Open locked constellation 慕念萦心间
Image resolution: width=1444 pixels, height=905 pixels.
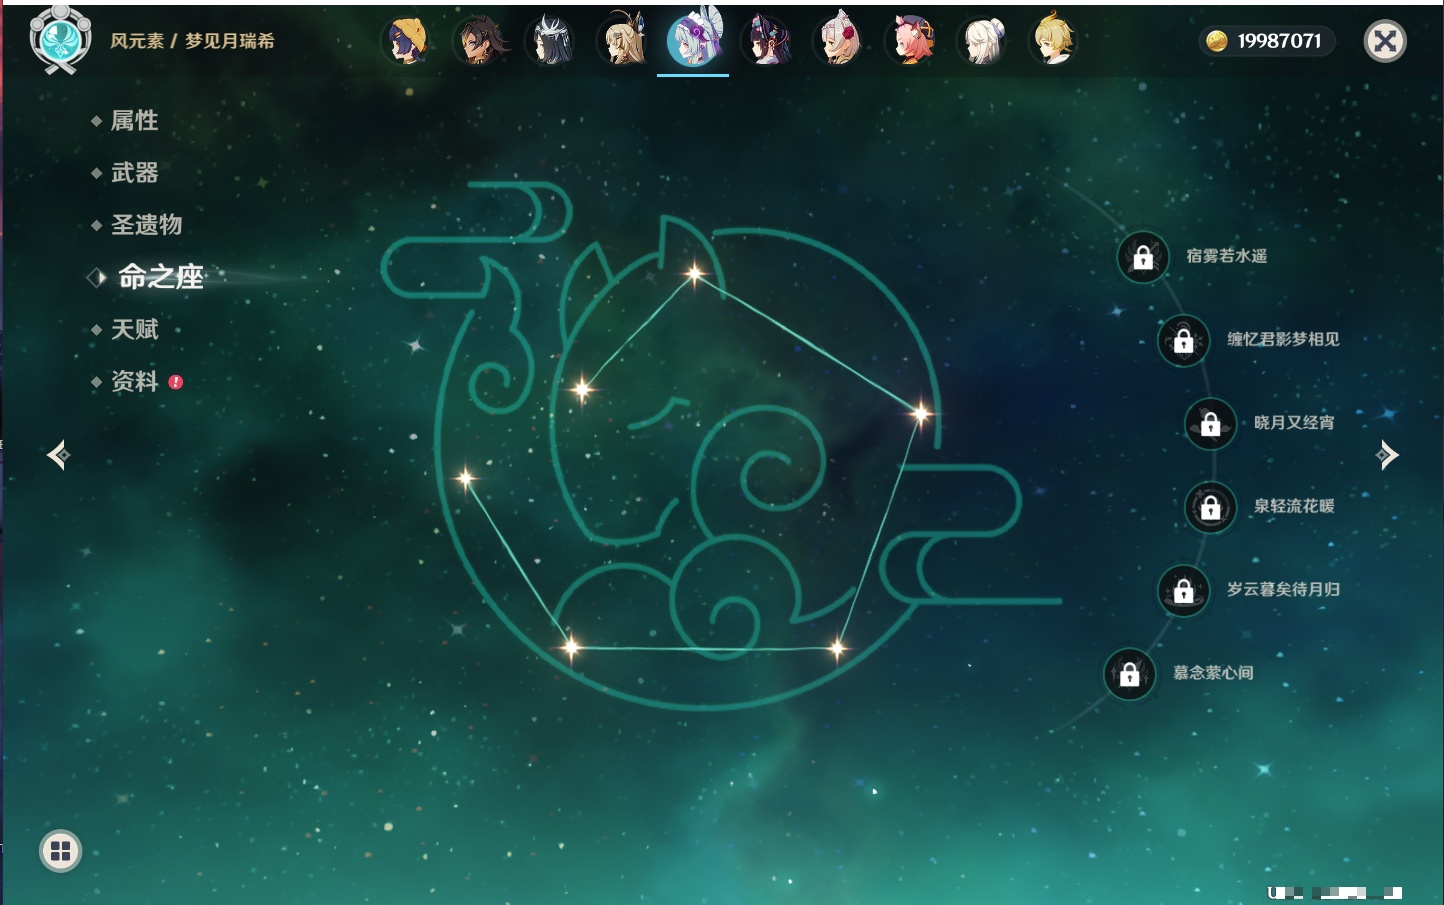[x=1129, y=674]
